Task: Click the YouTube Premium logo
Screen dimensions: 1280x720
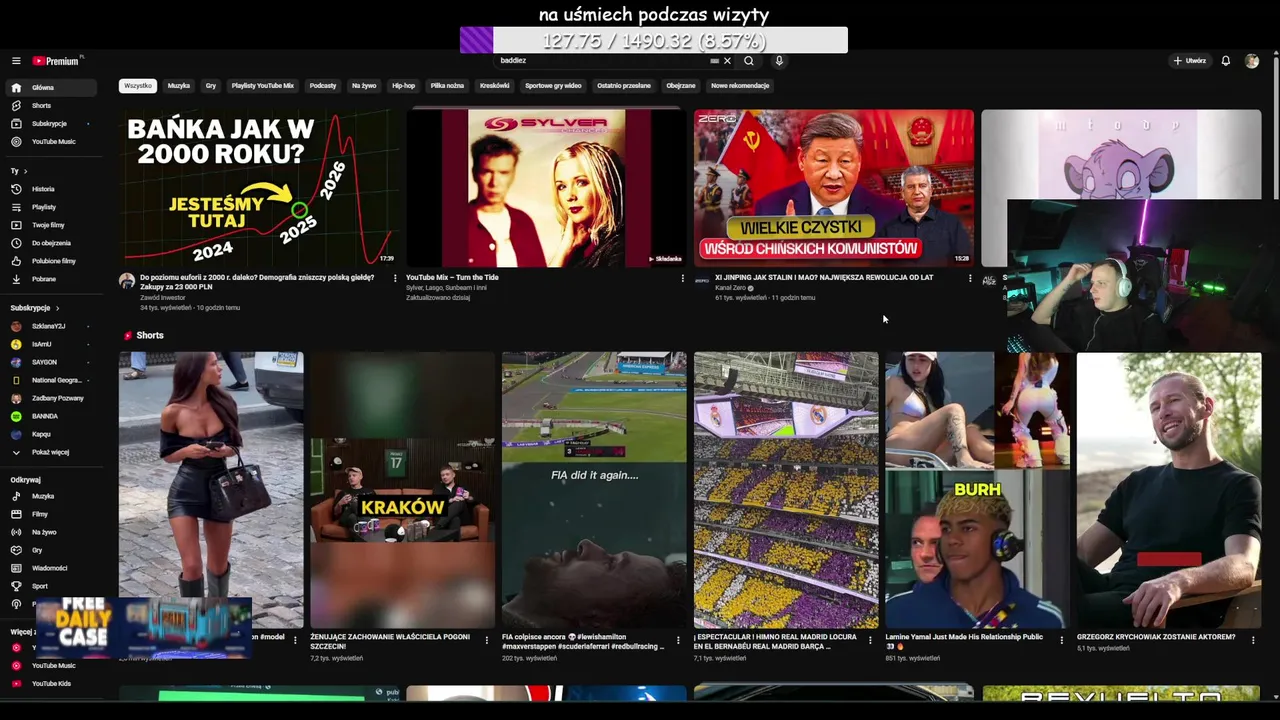Action: 56,61
